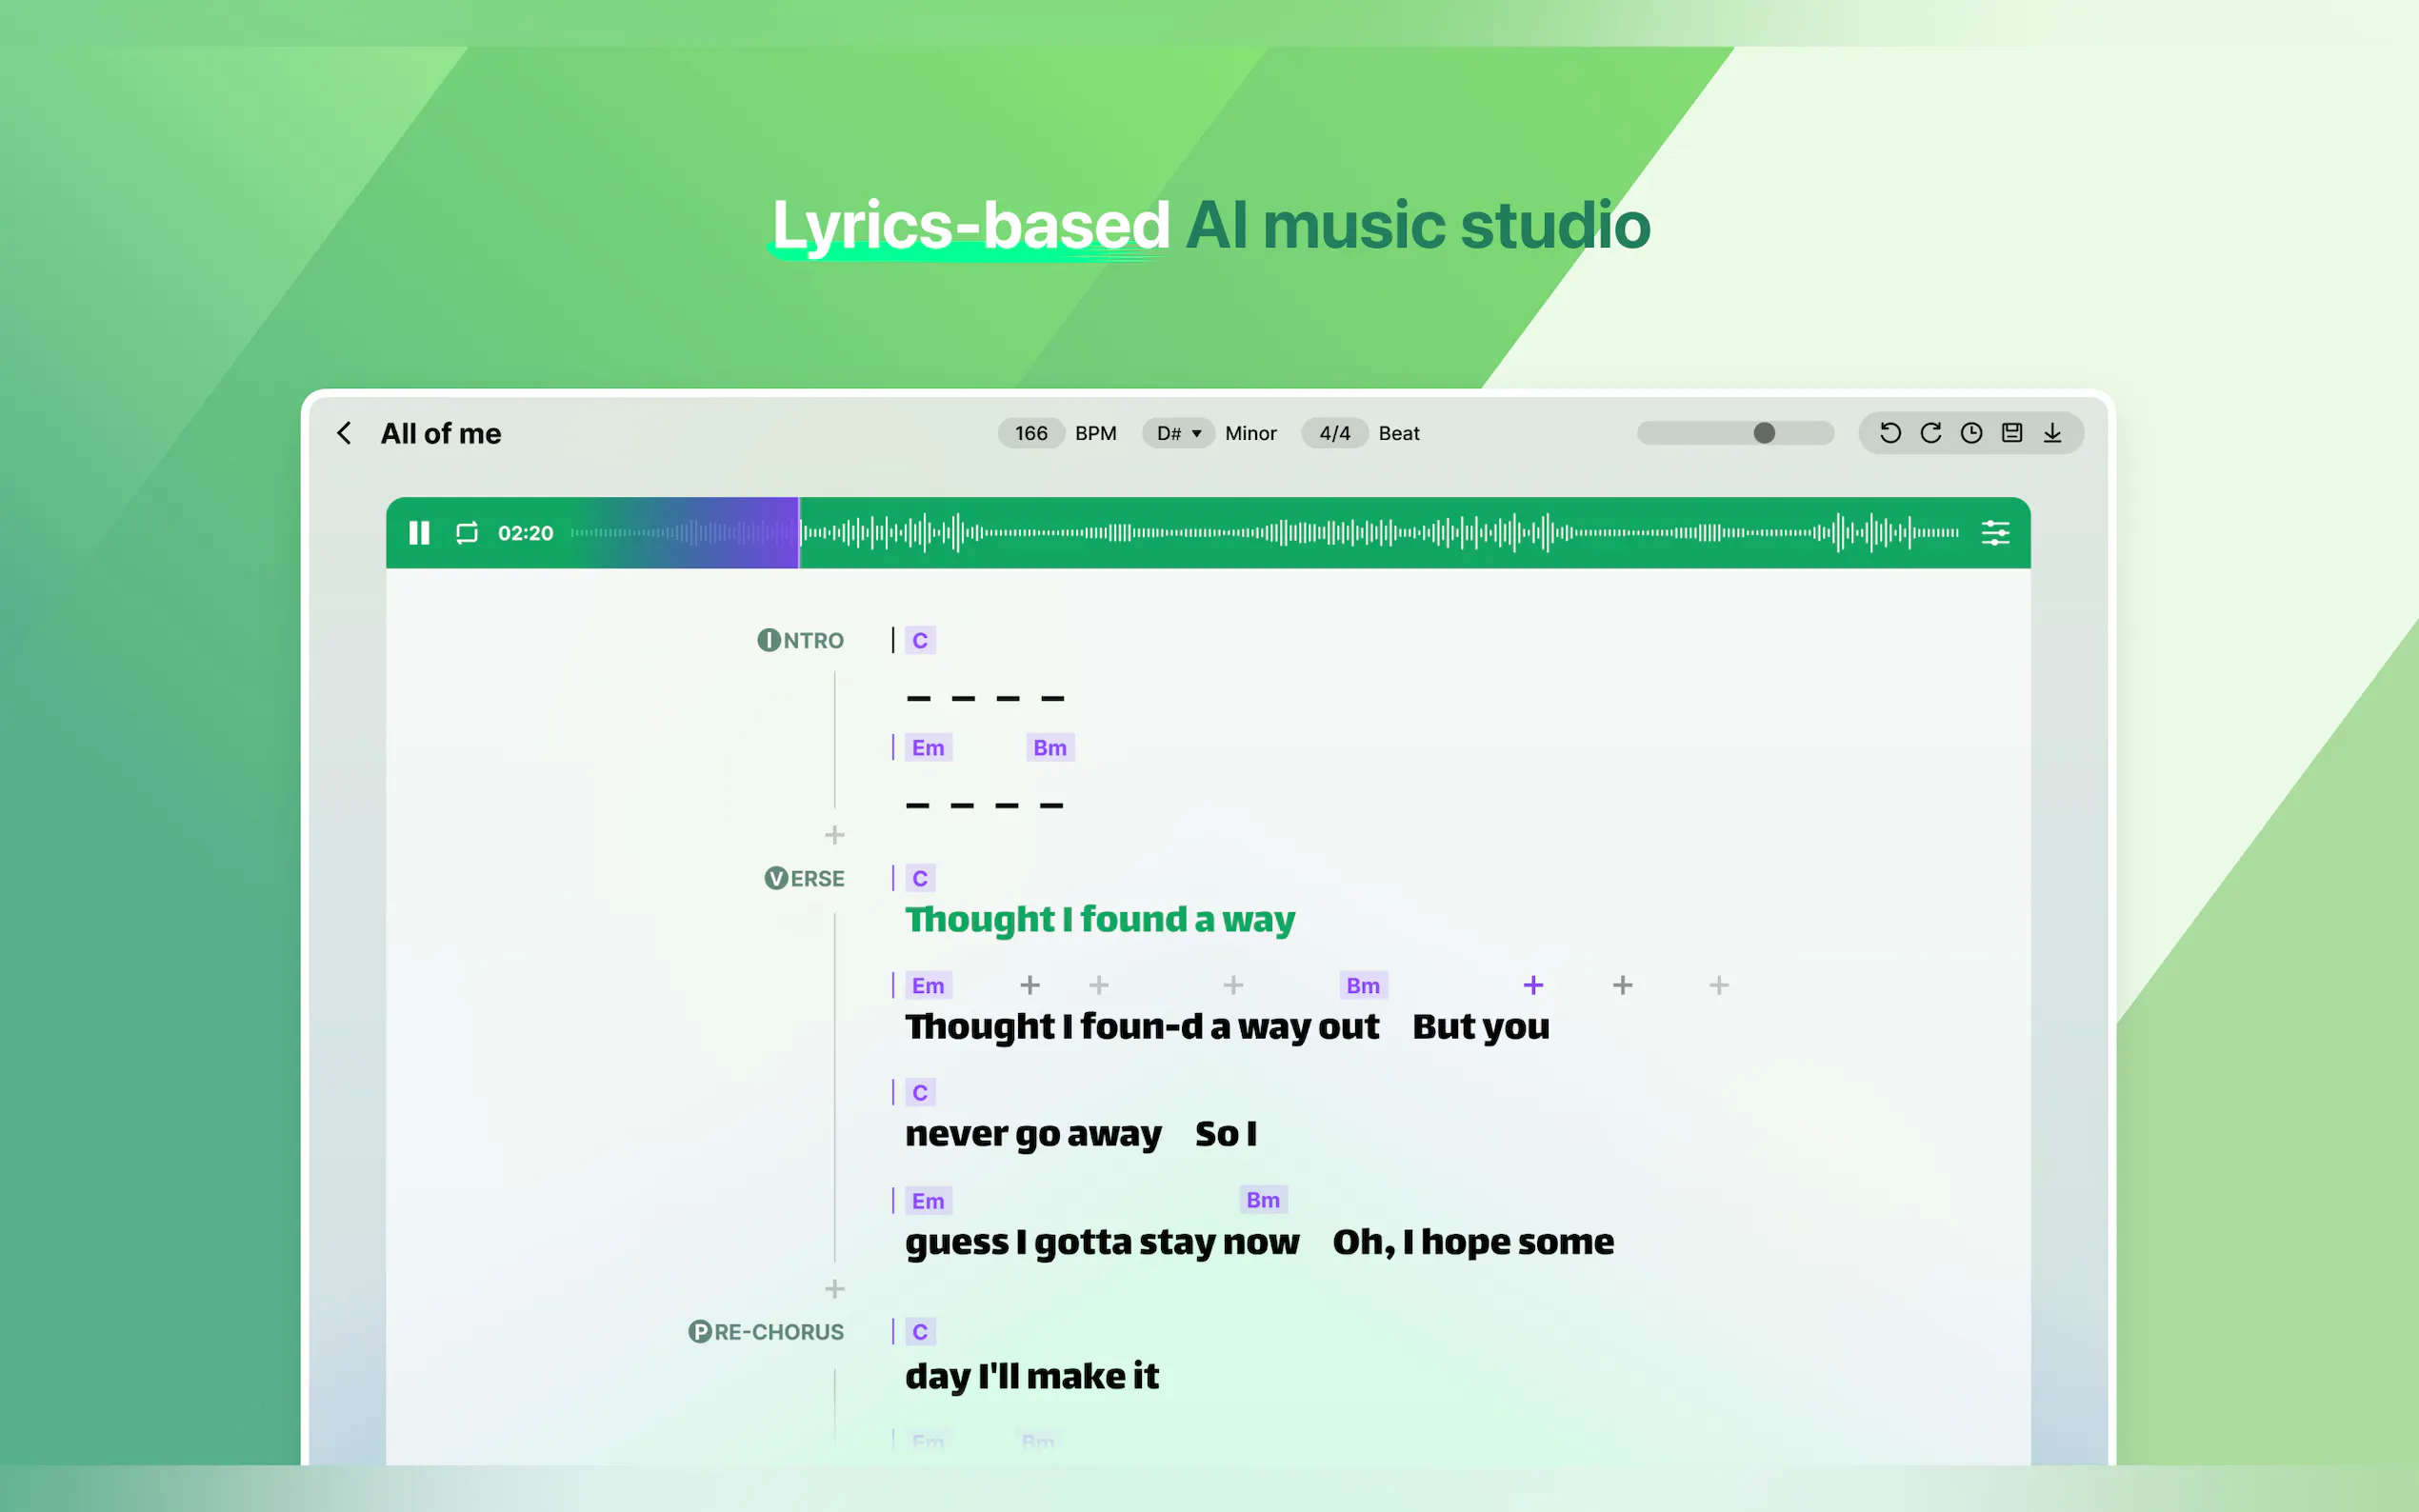Select the Minor scale label
Image resolution: width=2419 pixels, height=1512 pixels.
click(x=1251, y=433)
